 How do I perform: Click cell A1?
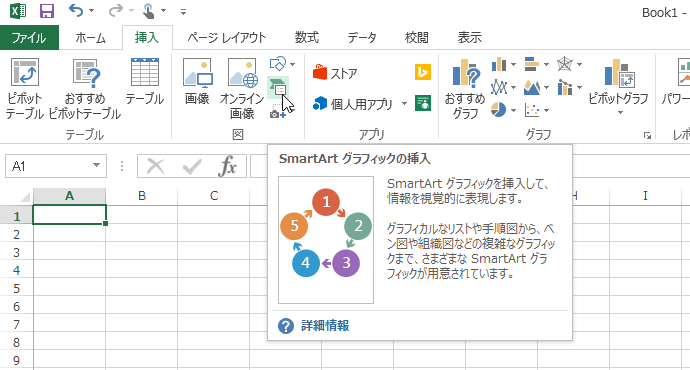pos(70,215)
